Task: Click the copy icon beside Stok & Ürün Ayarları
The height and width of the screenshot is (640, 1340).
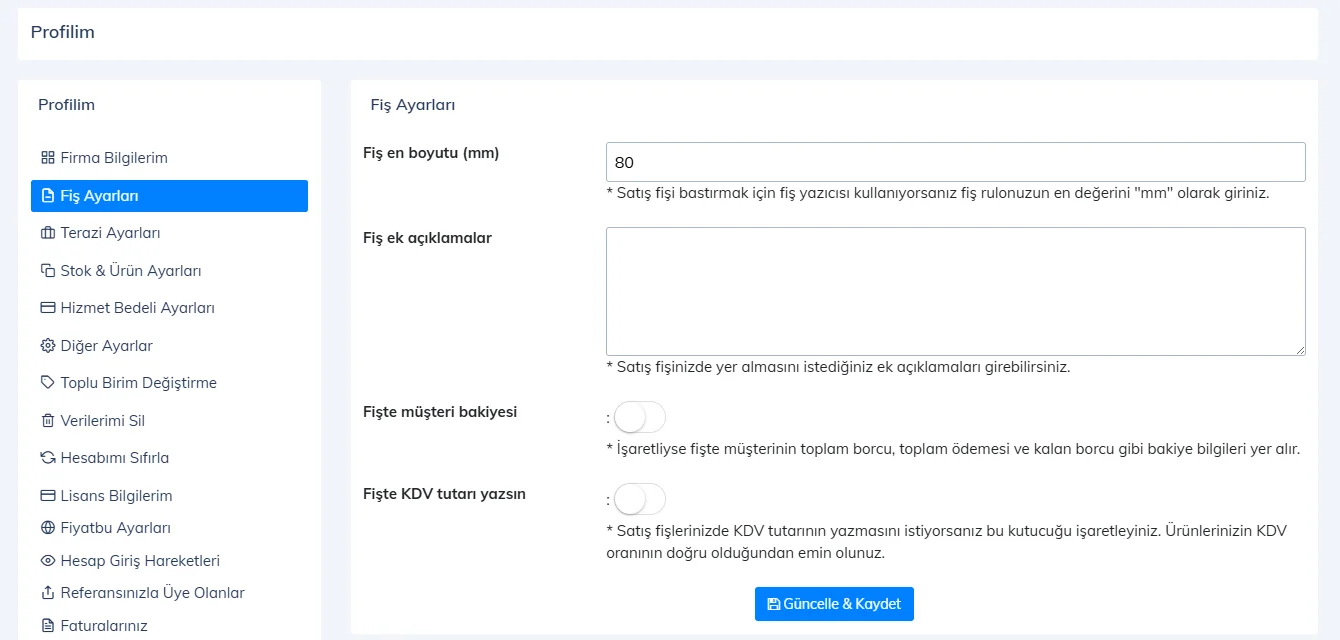Action: coord(47,271)
